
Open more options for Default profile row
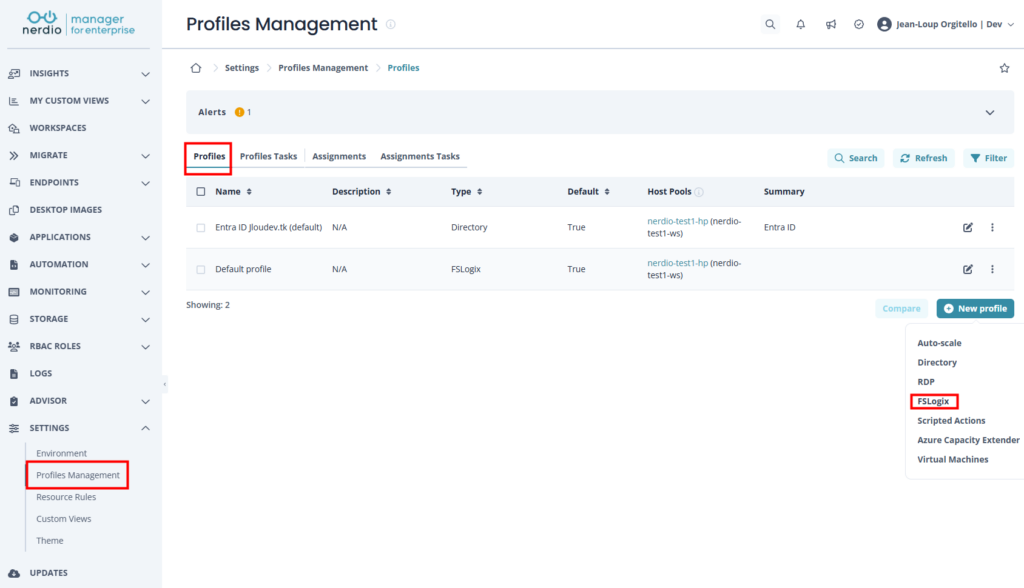(992, 269)
